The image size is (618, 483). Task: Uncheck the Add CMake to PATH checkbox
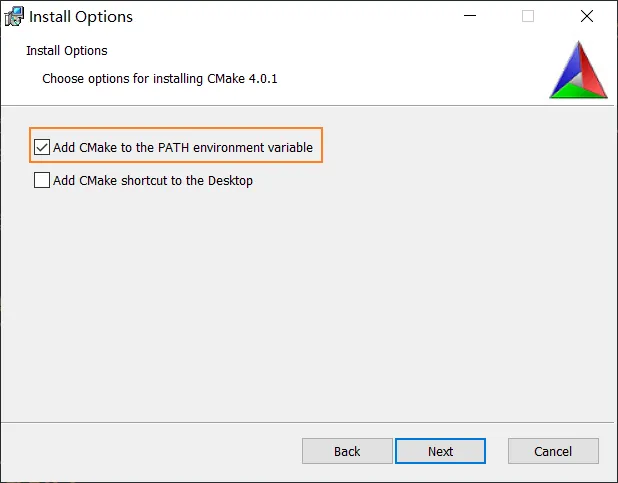coord(42,147)
